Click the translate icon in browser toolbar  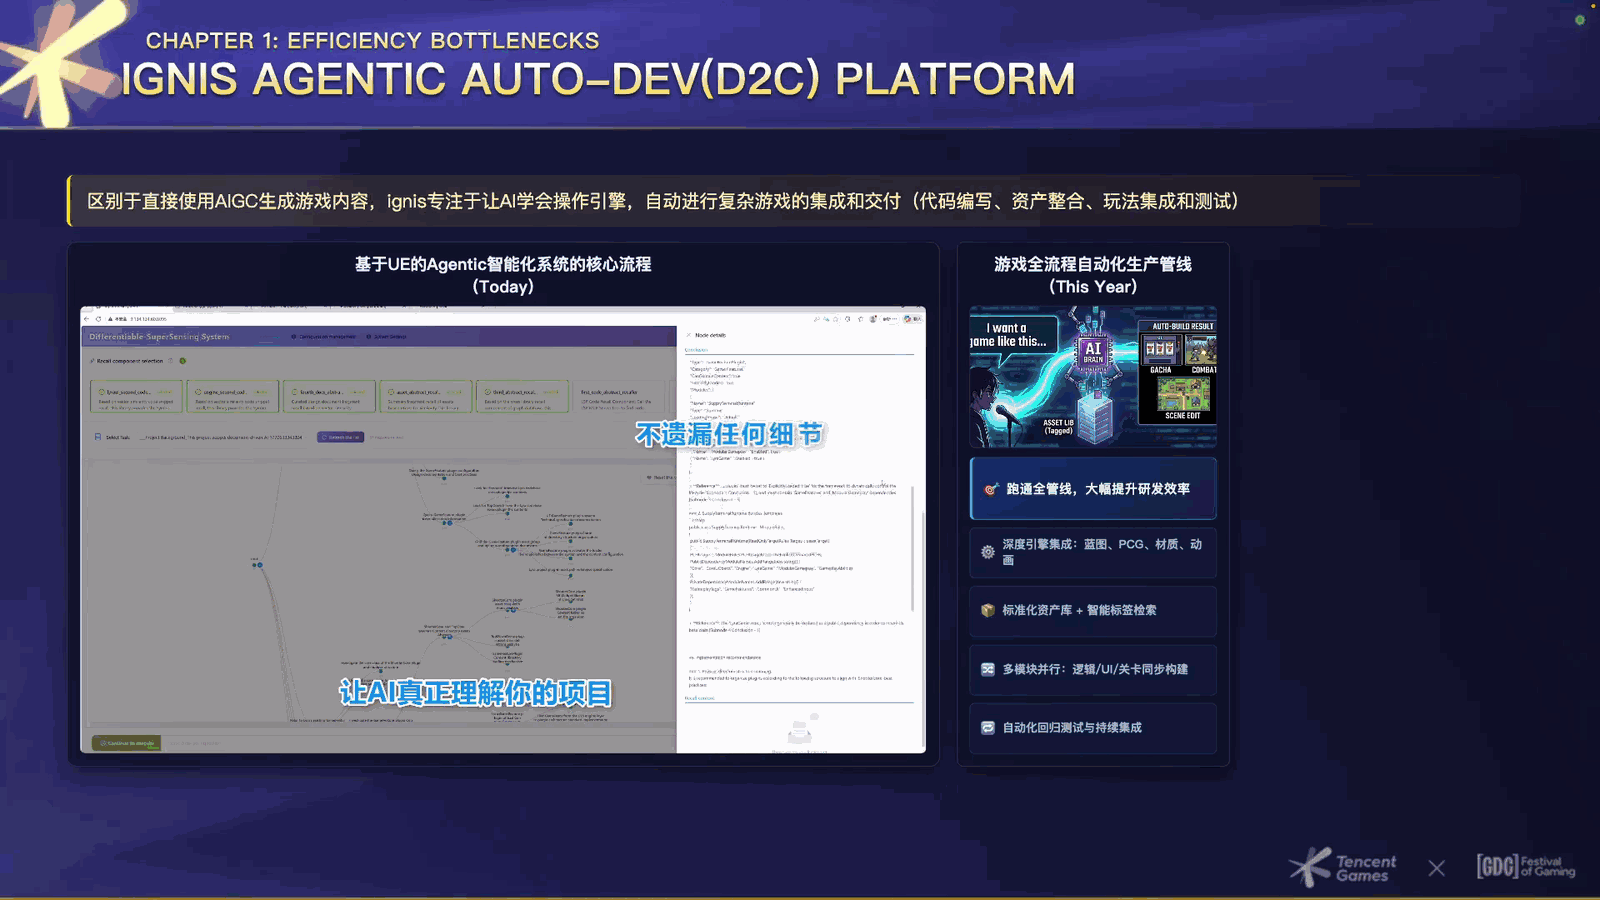click(827, 319)
